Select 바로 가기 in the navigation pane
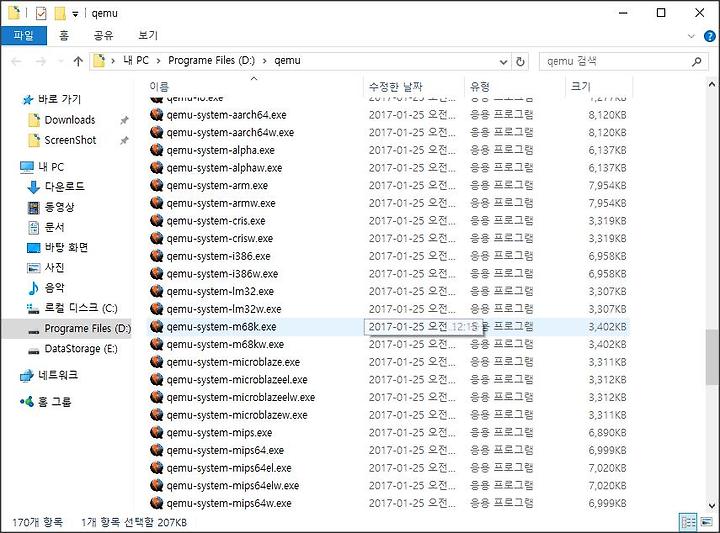This screenshot has width=720, height=533. [59, 99]
